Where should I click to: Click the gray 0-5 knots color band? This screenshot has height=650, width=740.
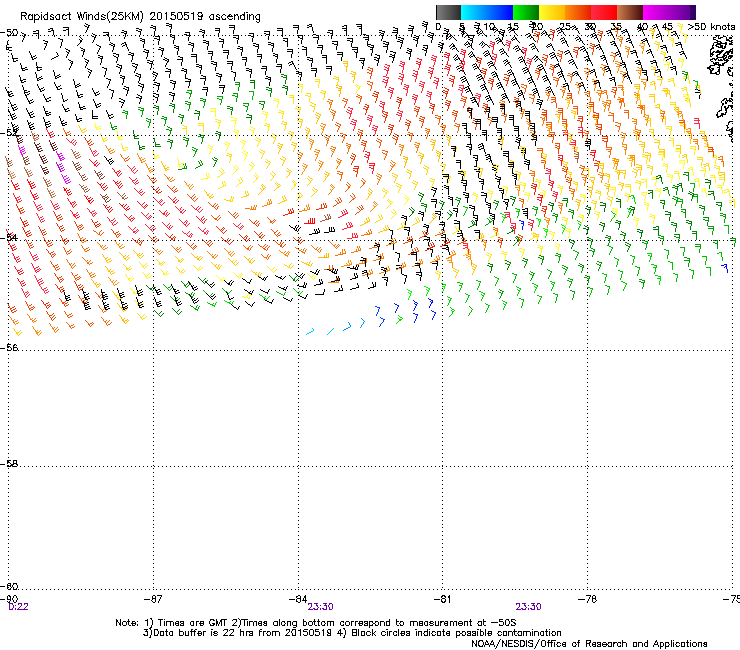(x=448, y=12)
